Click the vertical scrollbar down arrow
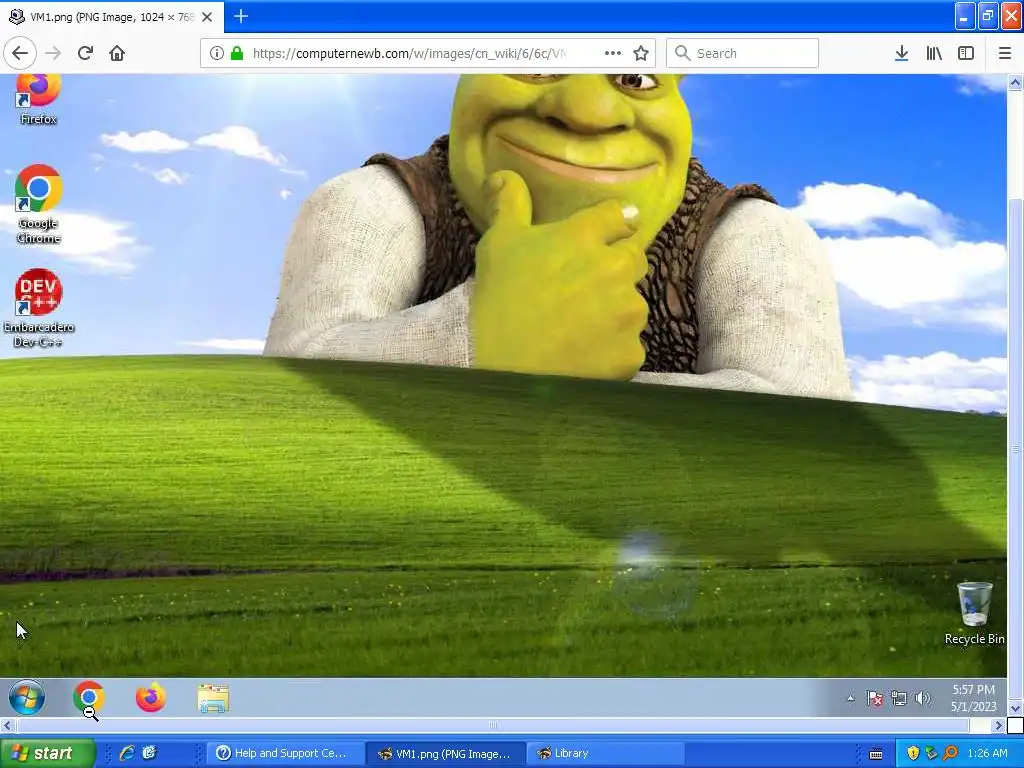 (x=1015, y=709)
